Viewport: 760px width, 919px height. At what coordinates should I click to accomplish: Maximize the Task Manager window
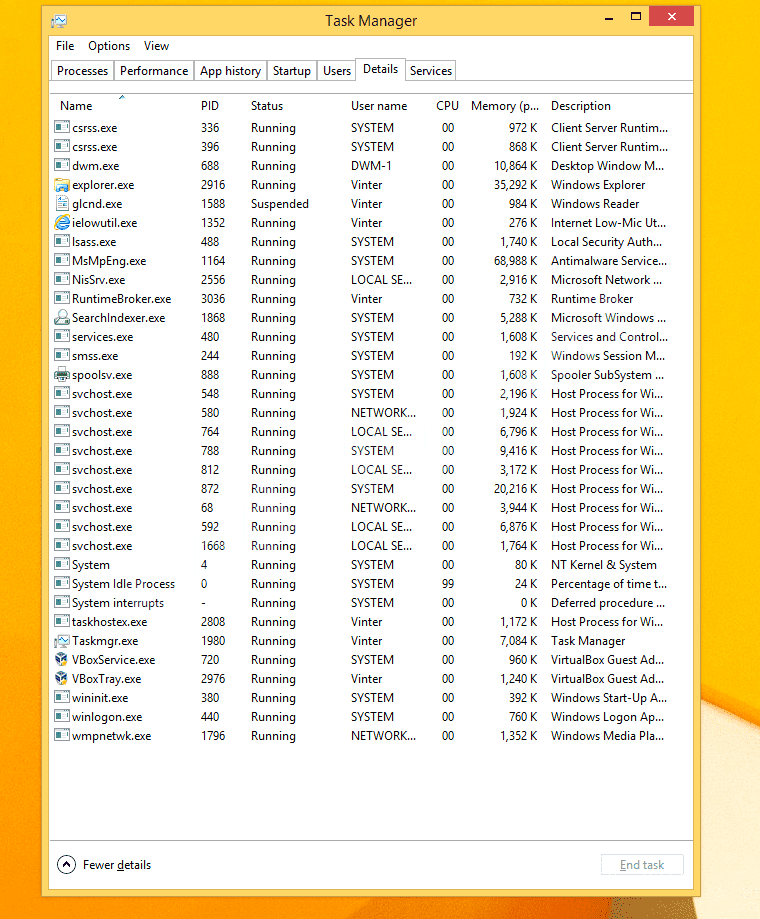(636, 16)
